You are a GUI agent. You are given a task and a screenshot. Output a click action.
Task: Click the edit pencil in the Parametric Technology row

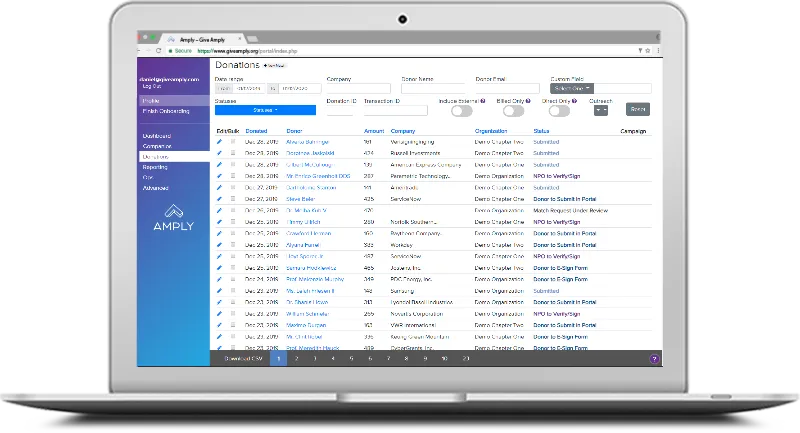[x=219, y=175]
